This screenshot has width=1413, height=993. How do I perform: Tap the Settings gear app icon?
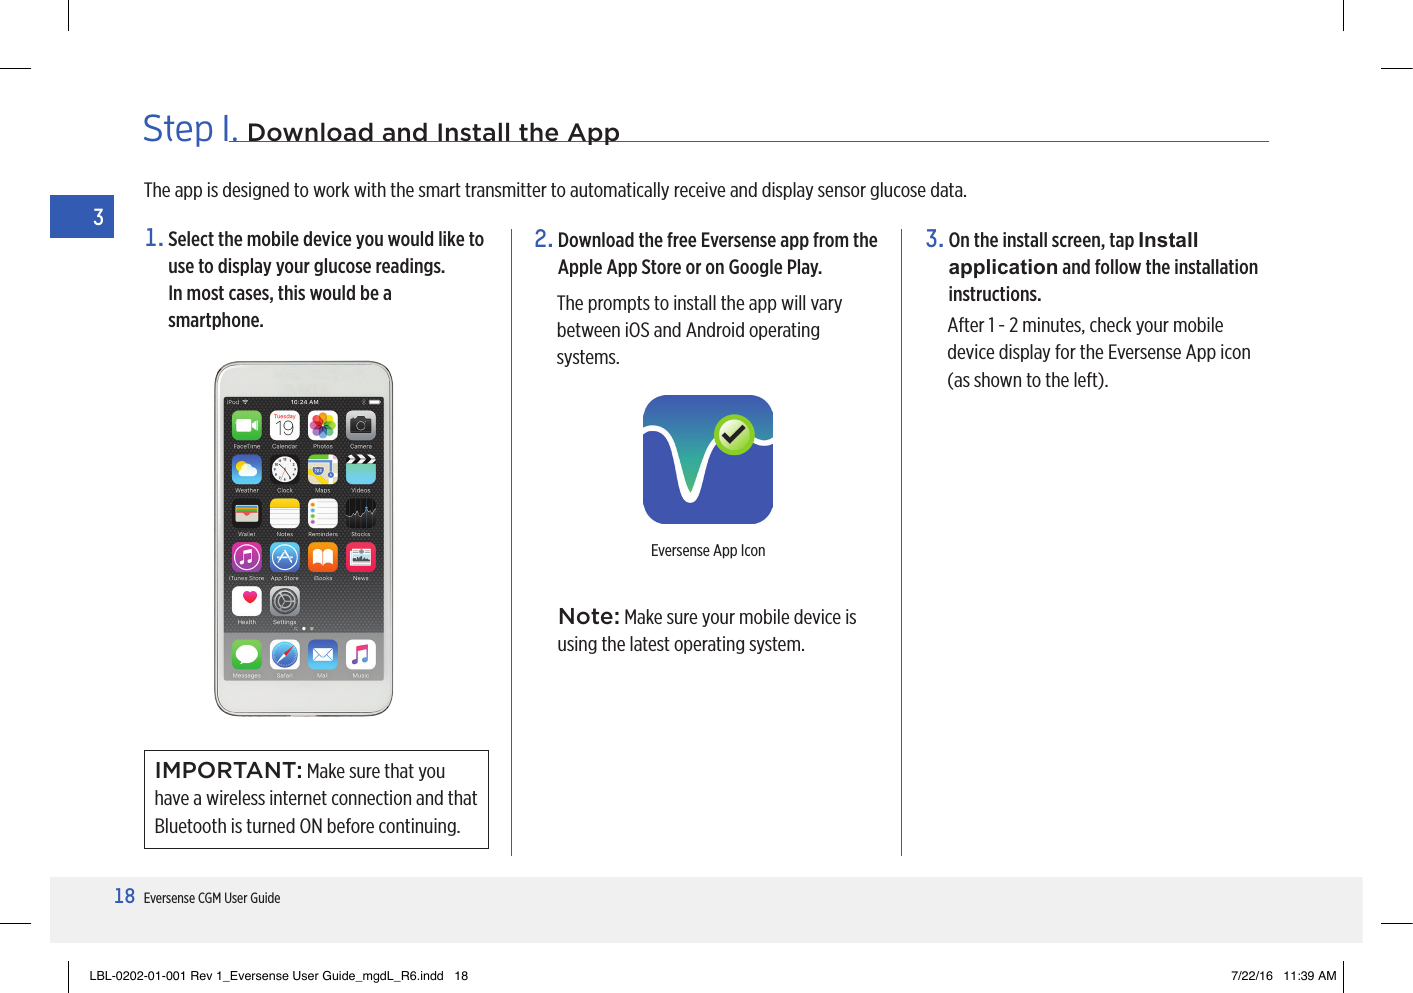tap(285, 601)
